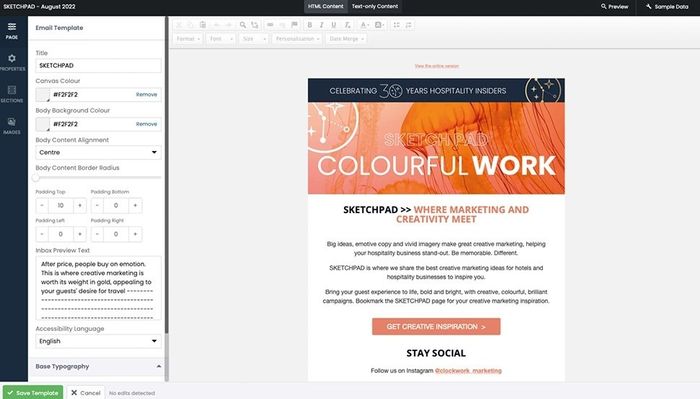
Task: Apply Italic formatting
Action: tap(321, 25)
